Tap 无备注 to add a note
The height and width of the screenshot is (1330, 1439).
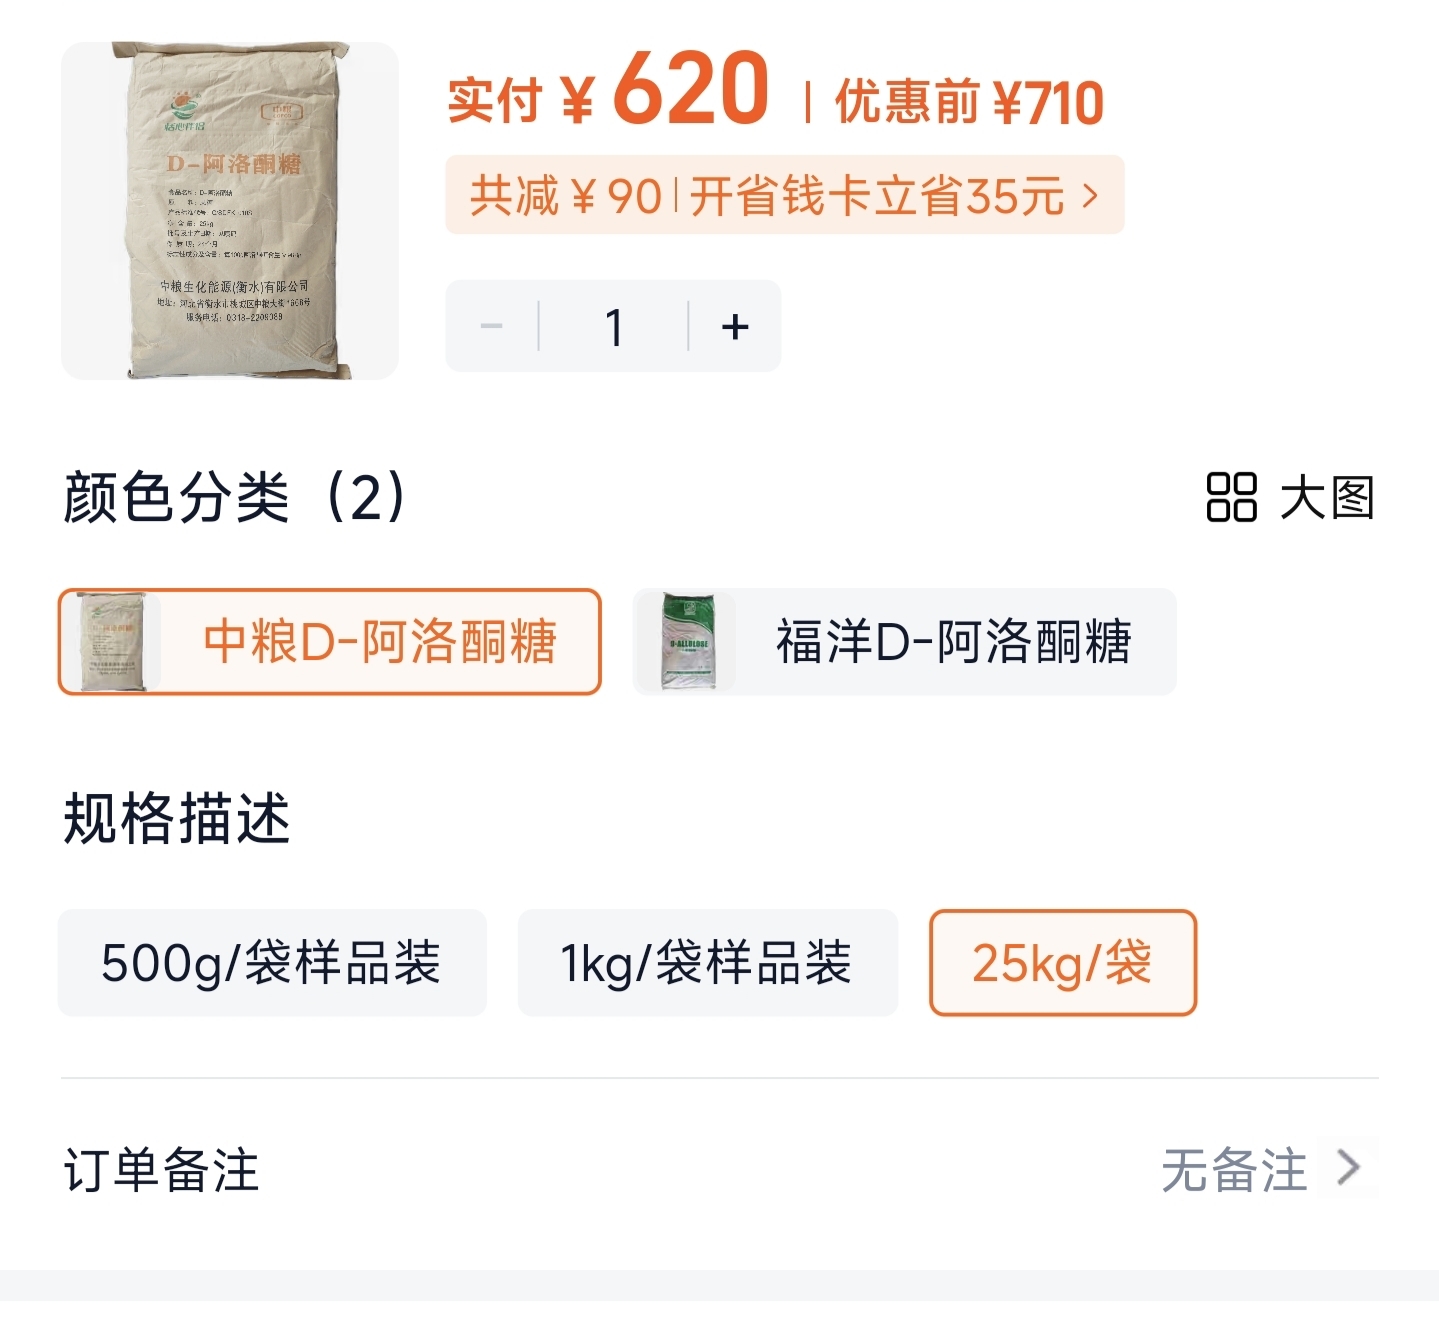coord(1234,1169)
